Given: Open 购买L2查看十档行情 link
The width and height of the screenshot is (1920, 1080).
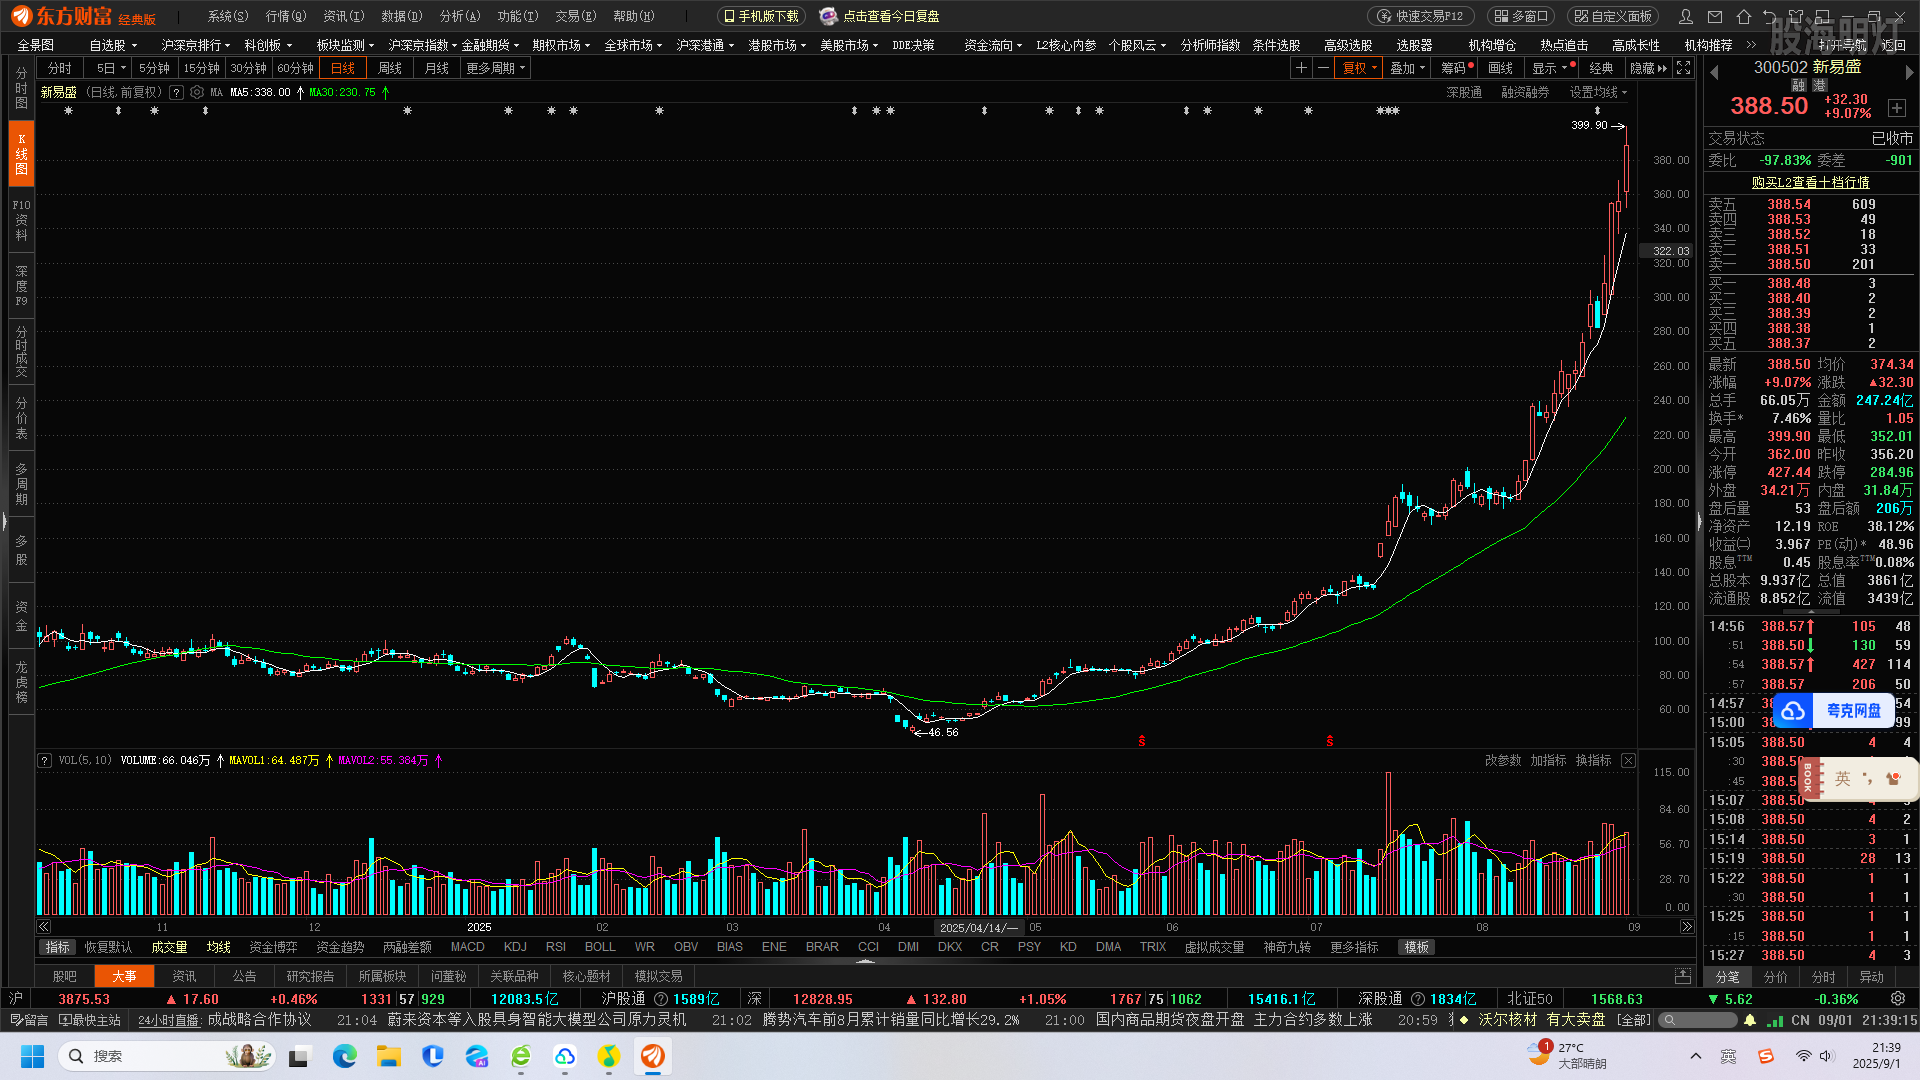Looking at the screenshot, I should [x=1810, y=182].
